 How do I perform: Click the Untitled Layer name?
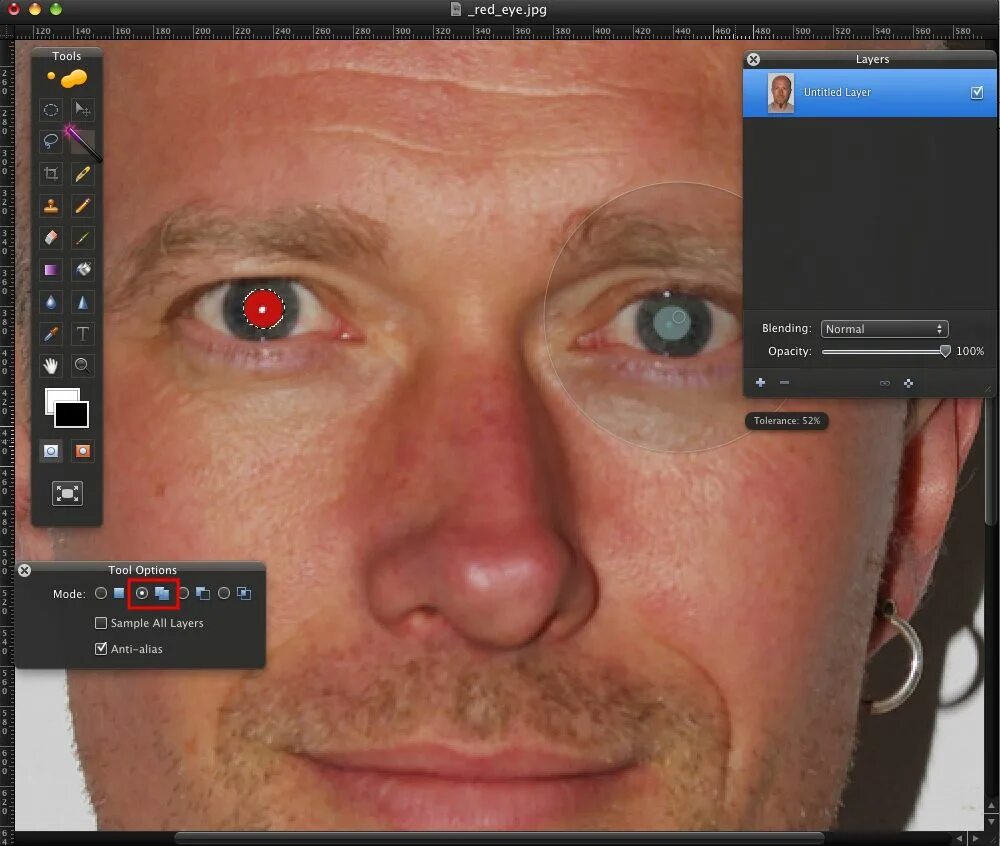[x=837, y=92]
